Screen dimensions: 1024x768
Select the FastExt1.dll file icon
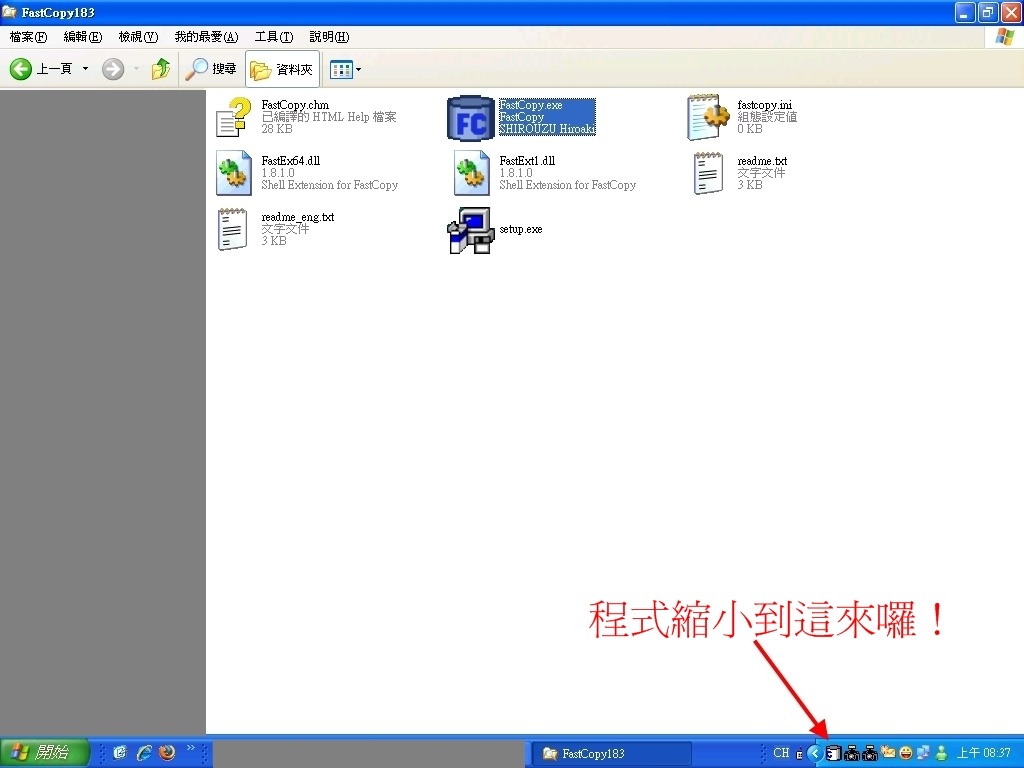tap(472, 173)
